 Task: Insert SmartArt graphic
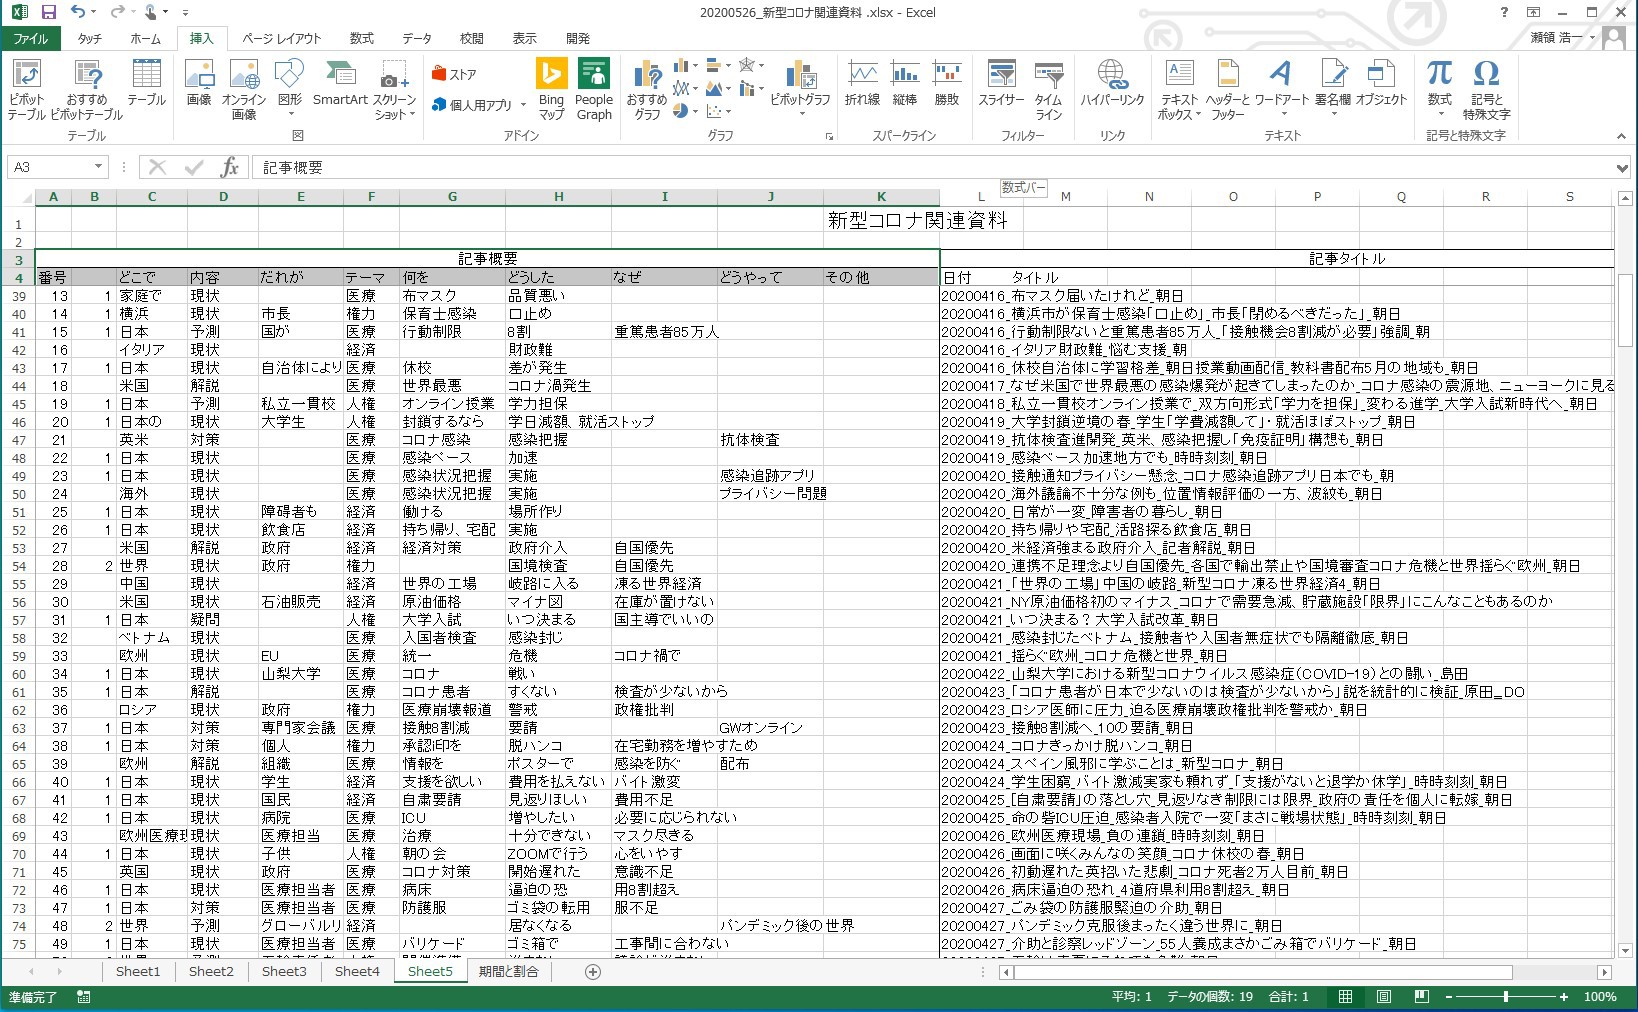click(x=340, y=83)
